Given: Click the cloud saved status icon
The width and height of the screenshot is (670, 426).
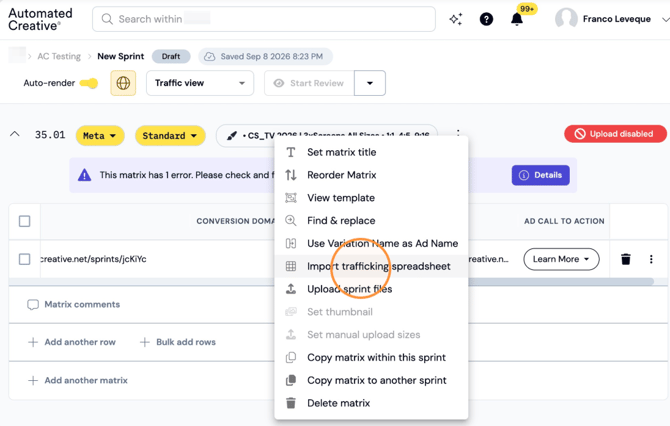Looking at the screenshot, I should [x=209, y=56].
